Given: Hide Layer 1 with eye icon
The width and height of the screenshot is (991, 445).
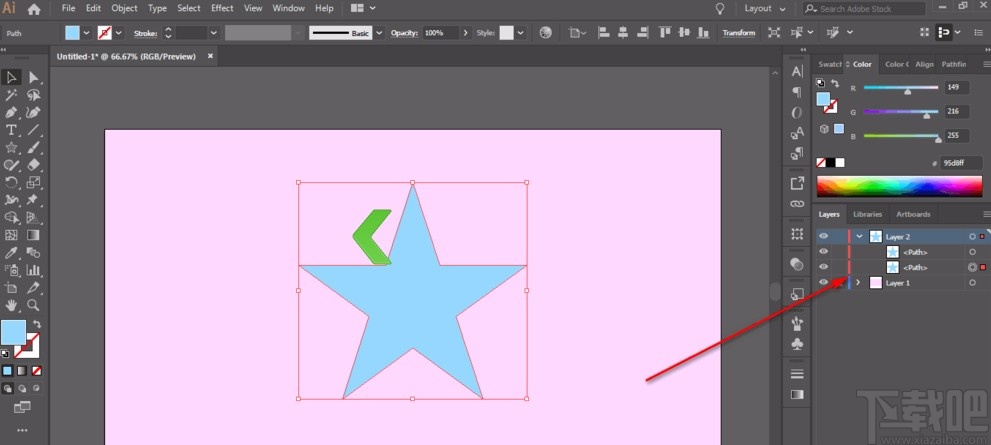Looking at the screenshot, I should coord(824,283).
